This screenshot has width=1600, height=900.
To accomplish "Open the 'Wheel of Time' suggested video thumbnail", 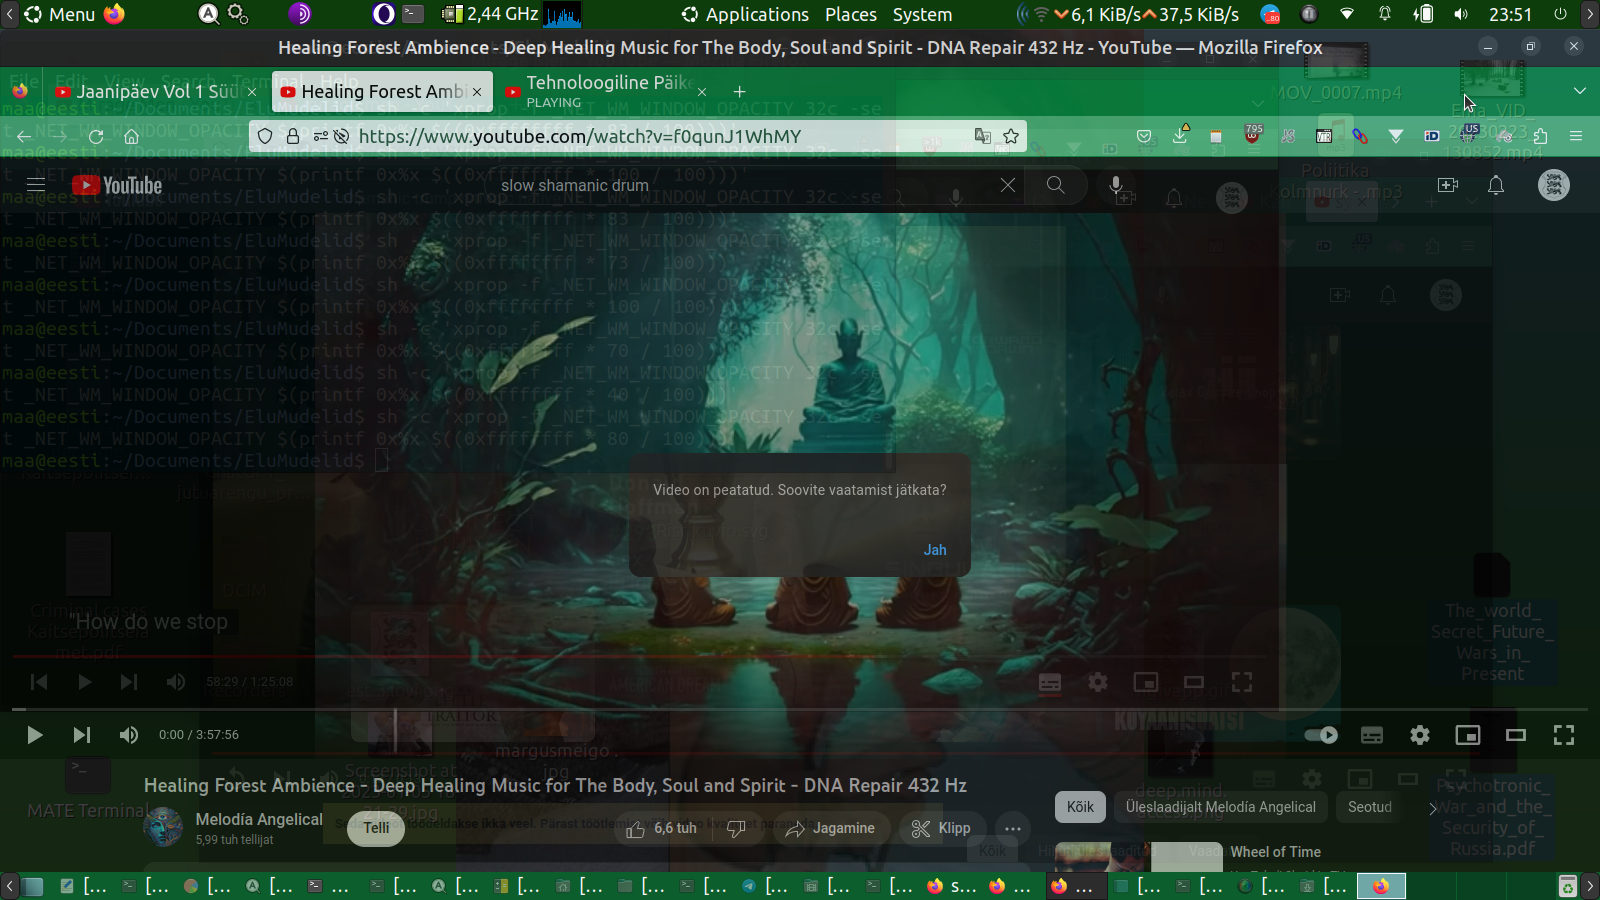I will tap(1138, 857).
